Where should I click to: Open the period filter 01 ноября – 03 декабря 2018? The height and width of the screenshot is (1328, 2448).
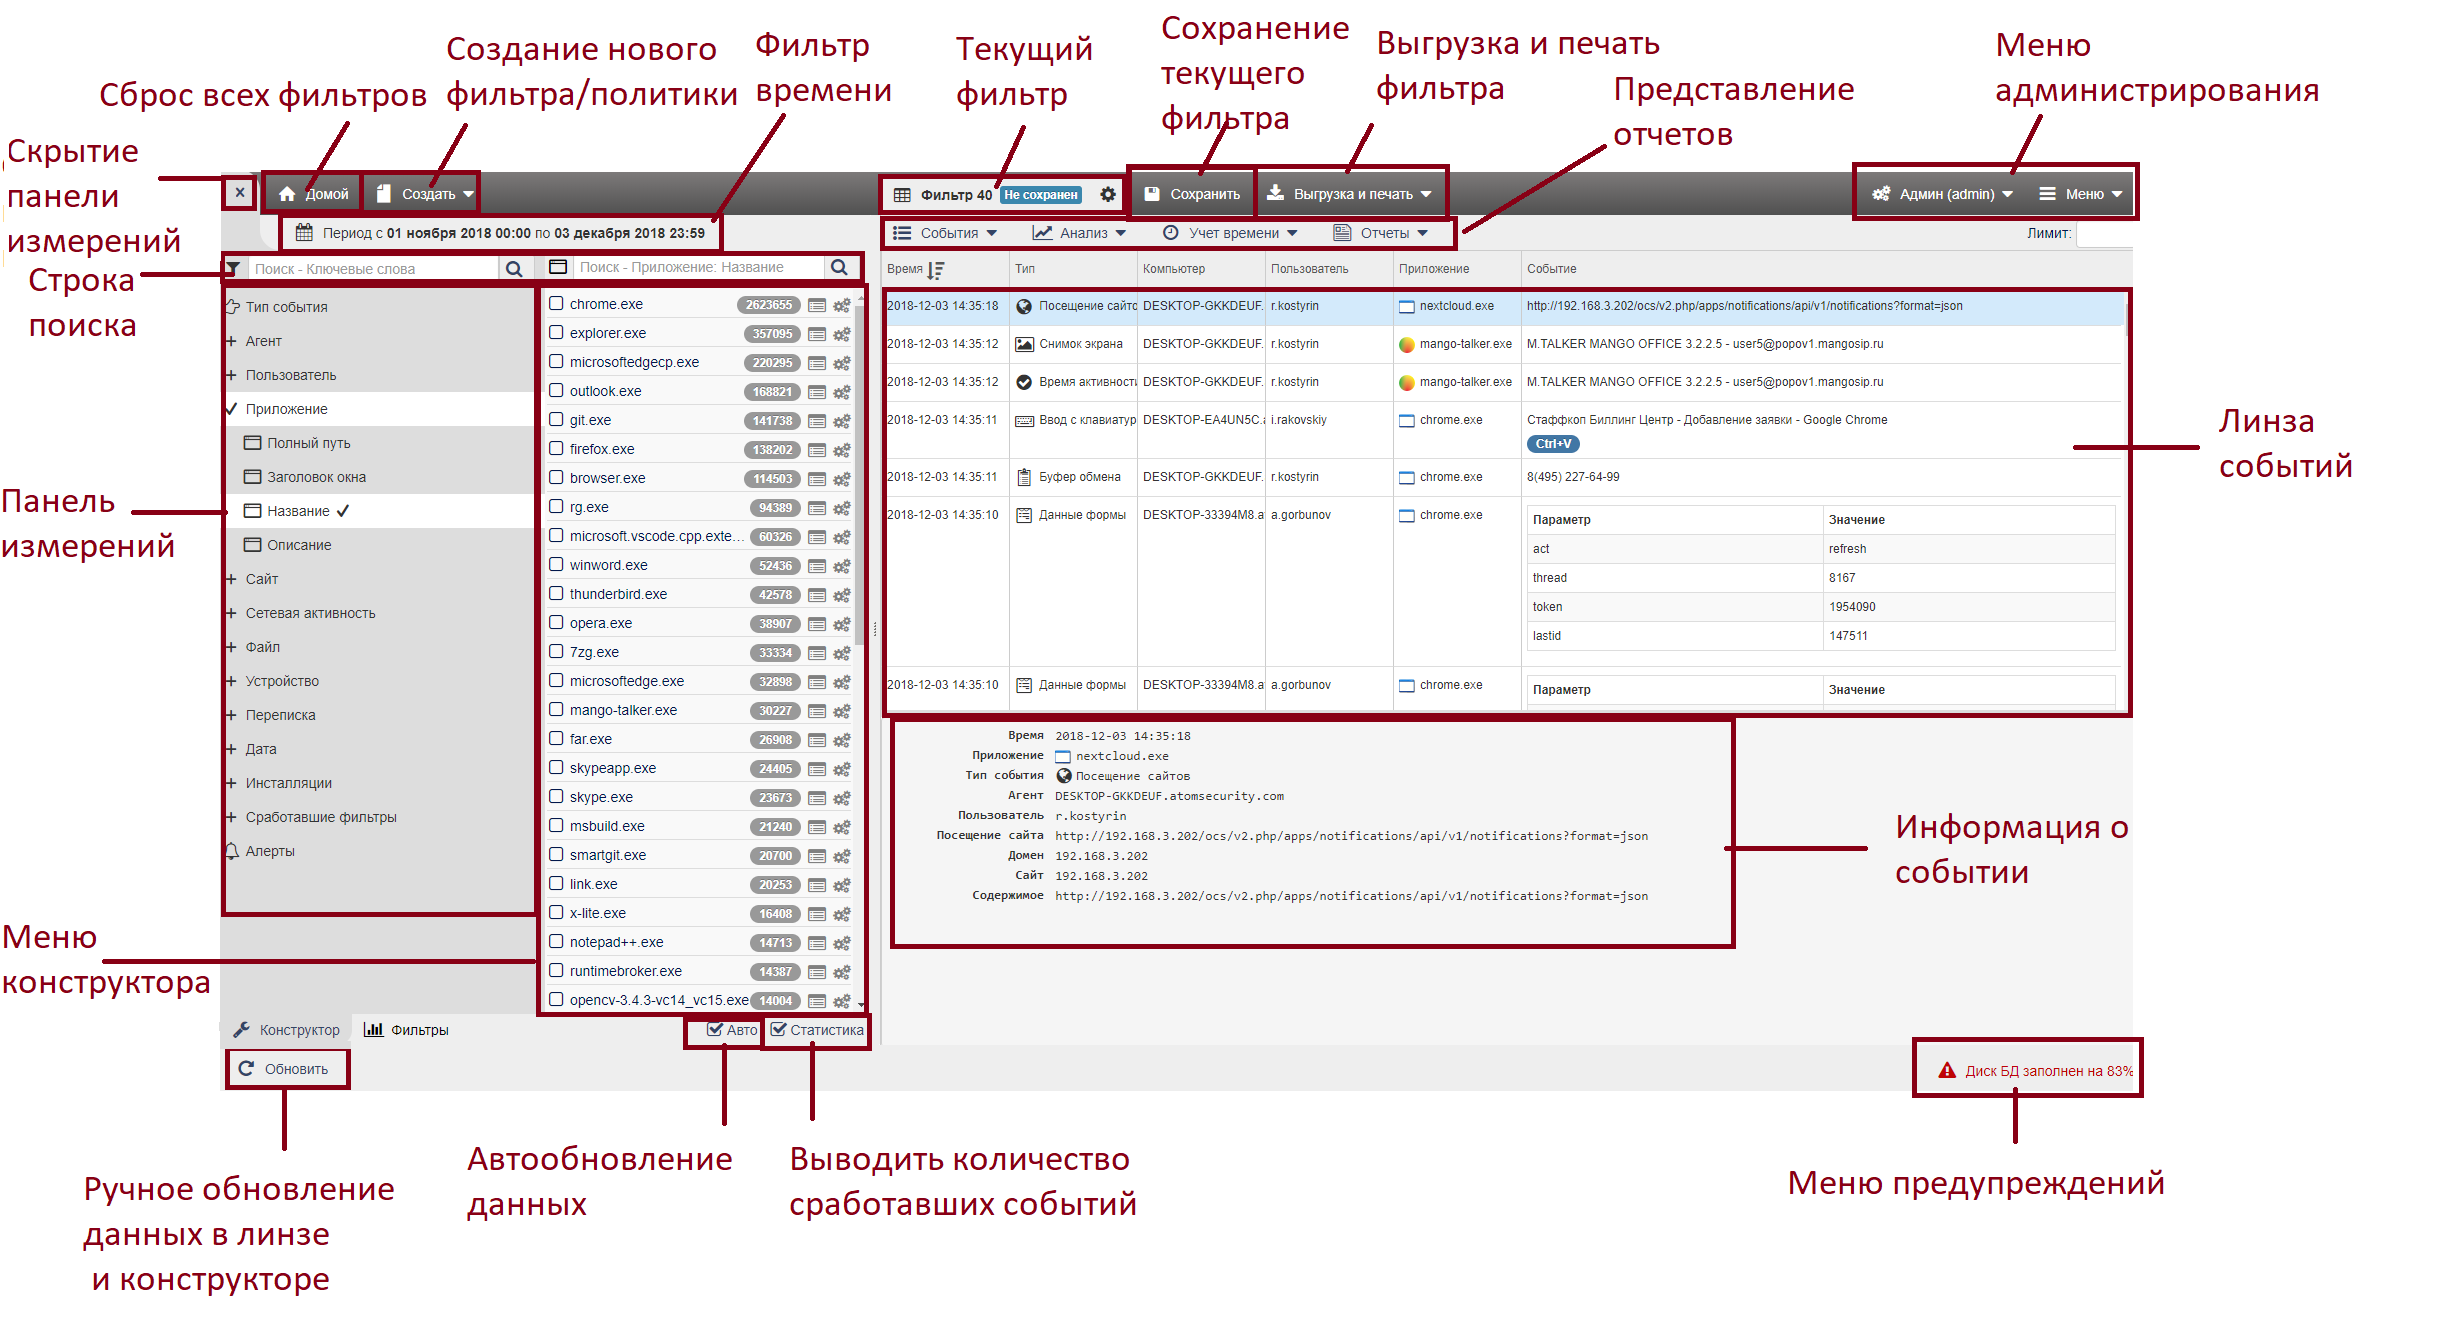coord(501,233)
